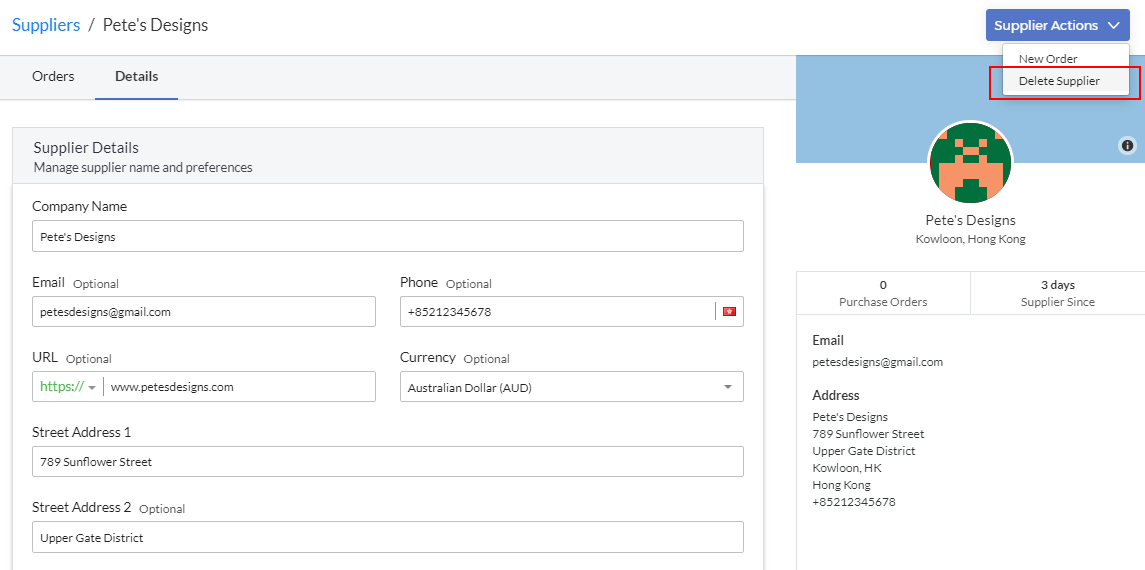Go to the Suppliers breadcrumb link
The image size is (1145, 570).
pyautogui.click(x=46, y=25)
